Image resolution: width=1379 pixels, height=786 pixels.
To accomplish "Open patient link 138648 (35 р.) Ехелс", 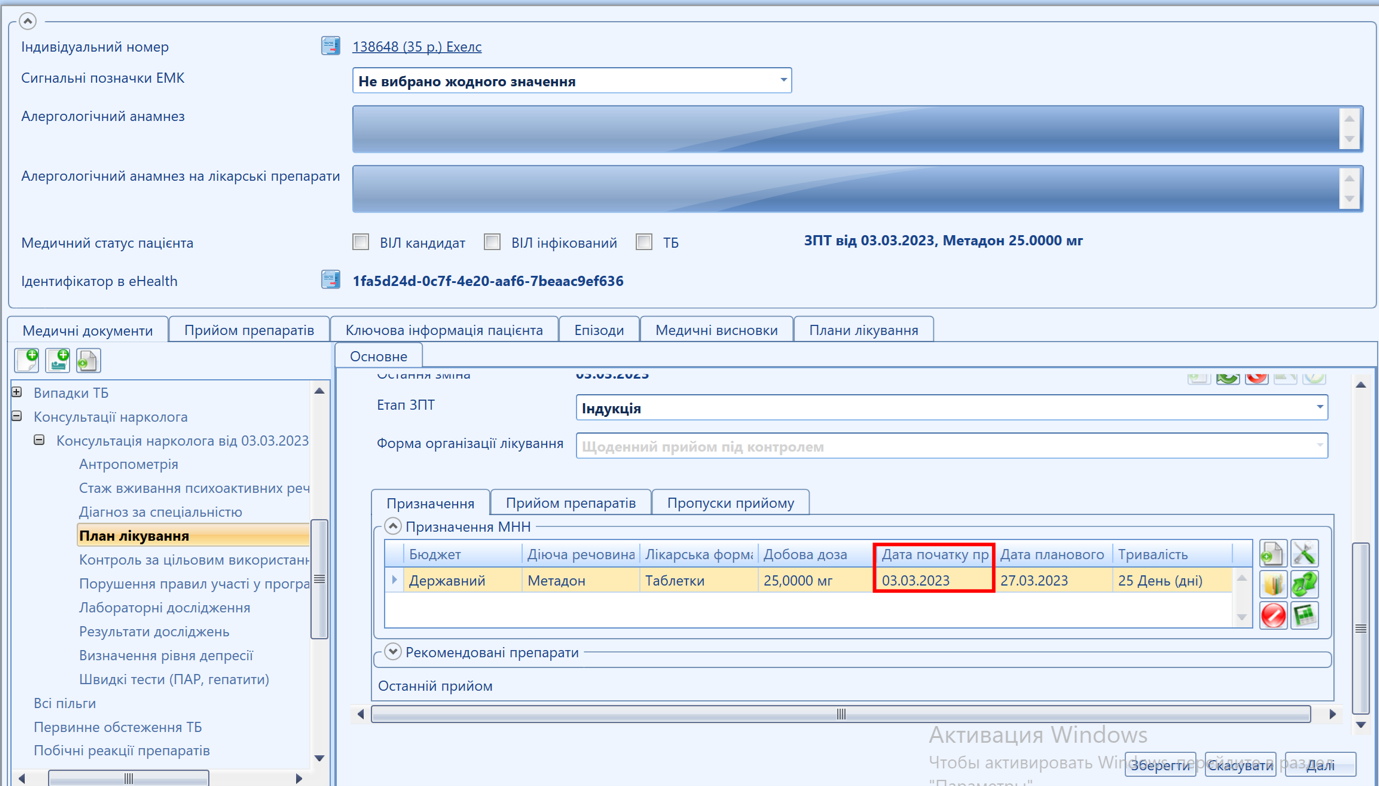I will tap(417, 46).
